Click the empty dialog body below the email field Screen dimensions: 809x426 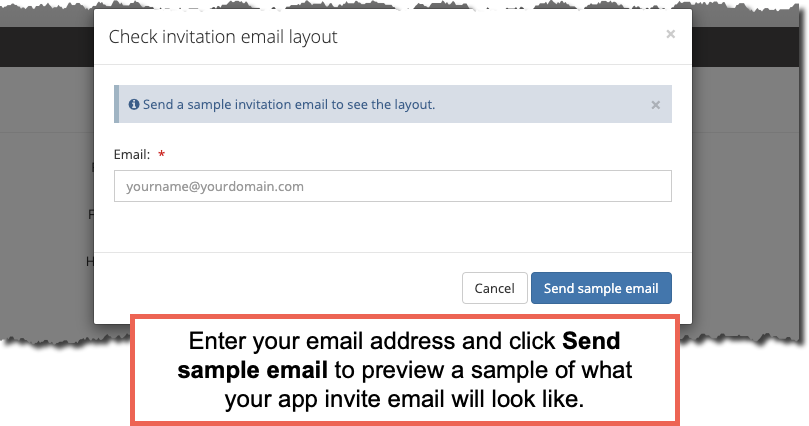pyautogui.click(x=393, y=227)
